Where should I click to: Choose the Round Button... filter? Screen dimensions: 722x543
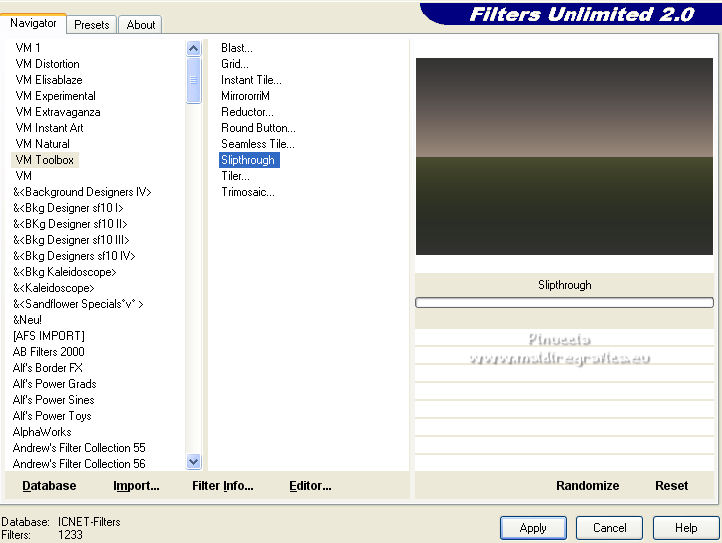(x=258, y=128)
